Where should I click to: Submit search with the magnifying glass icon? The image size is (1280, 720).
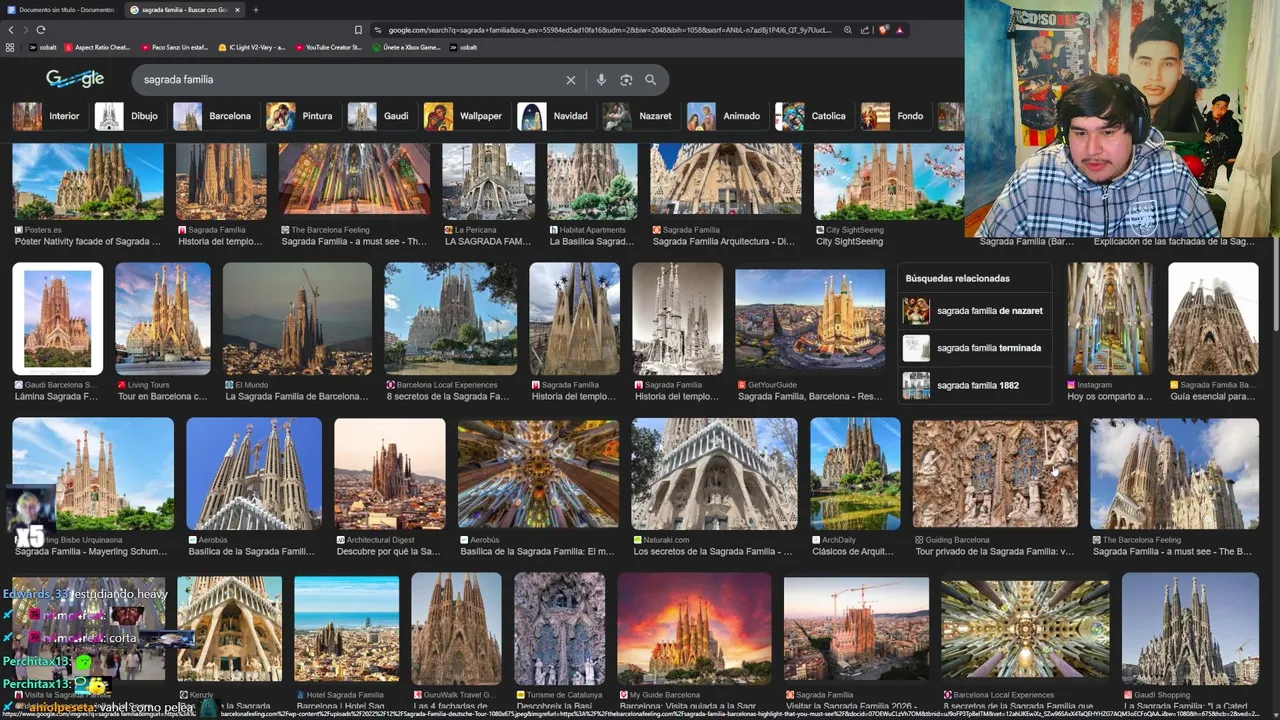click(651, 80)
